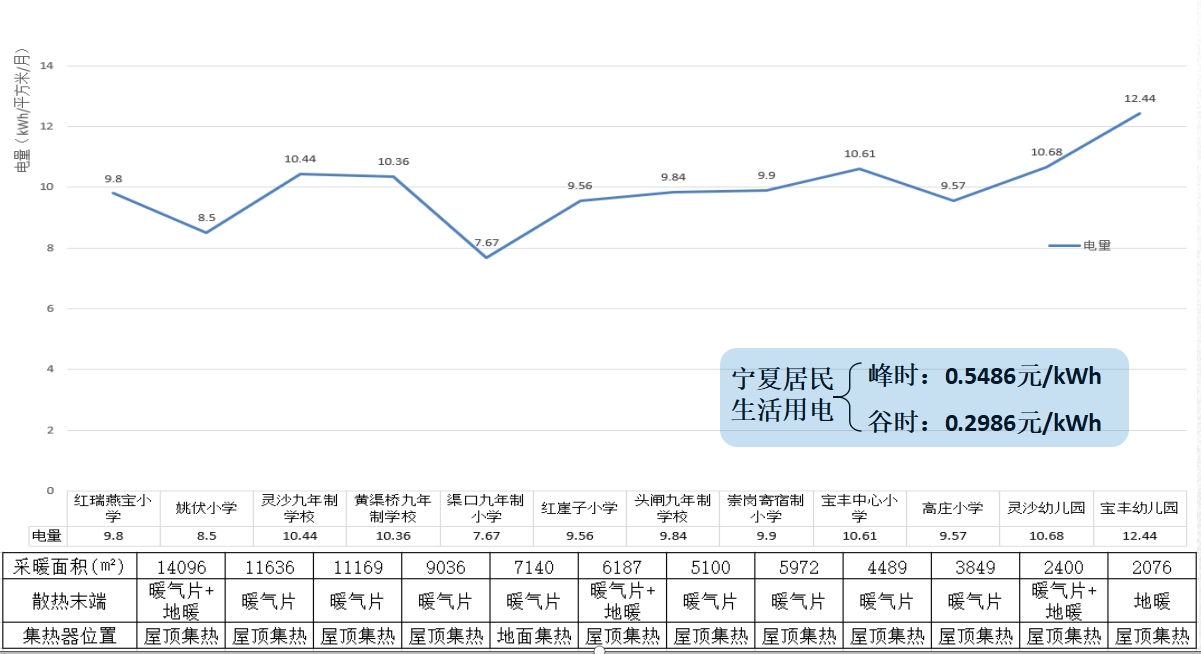Image resolution: width=1201 pixels, height=654 pixels.
Task: Click the 电量 row header of the data table
Action: pos(46,536)
